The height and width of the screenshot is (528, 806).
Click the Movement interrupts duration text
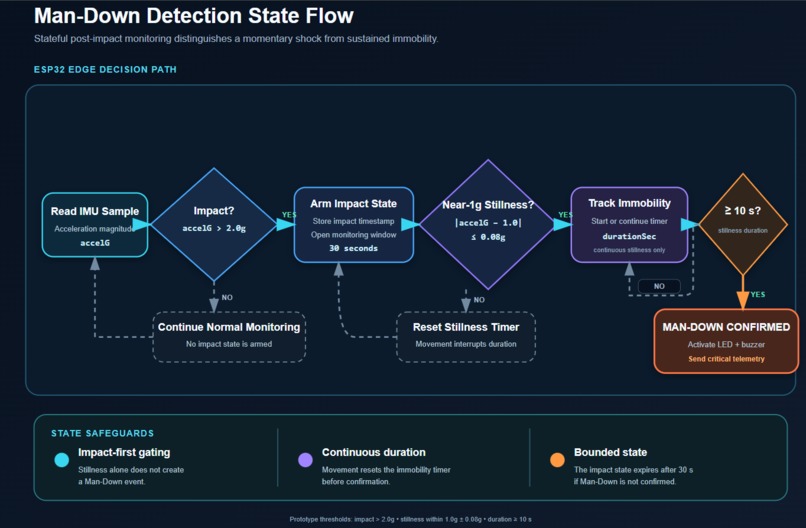coord(466,344)
